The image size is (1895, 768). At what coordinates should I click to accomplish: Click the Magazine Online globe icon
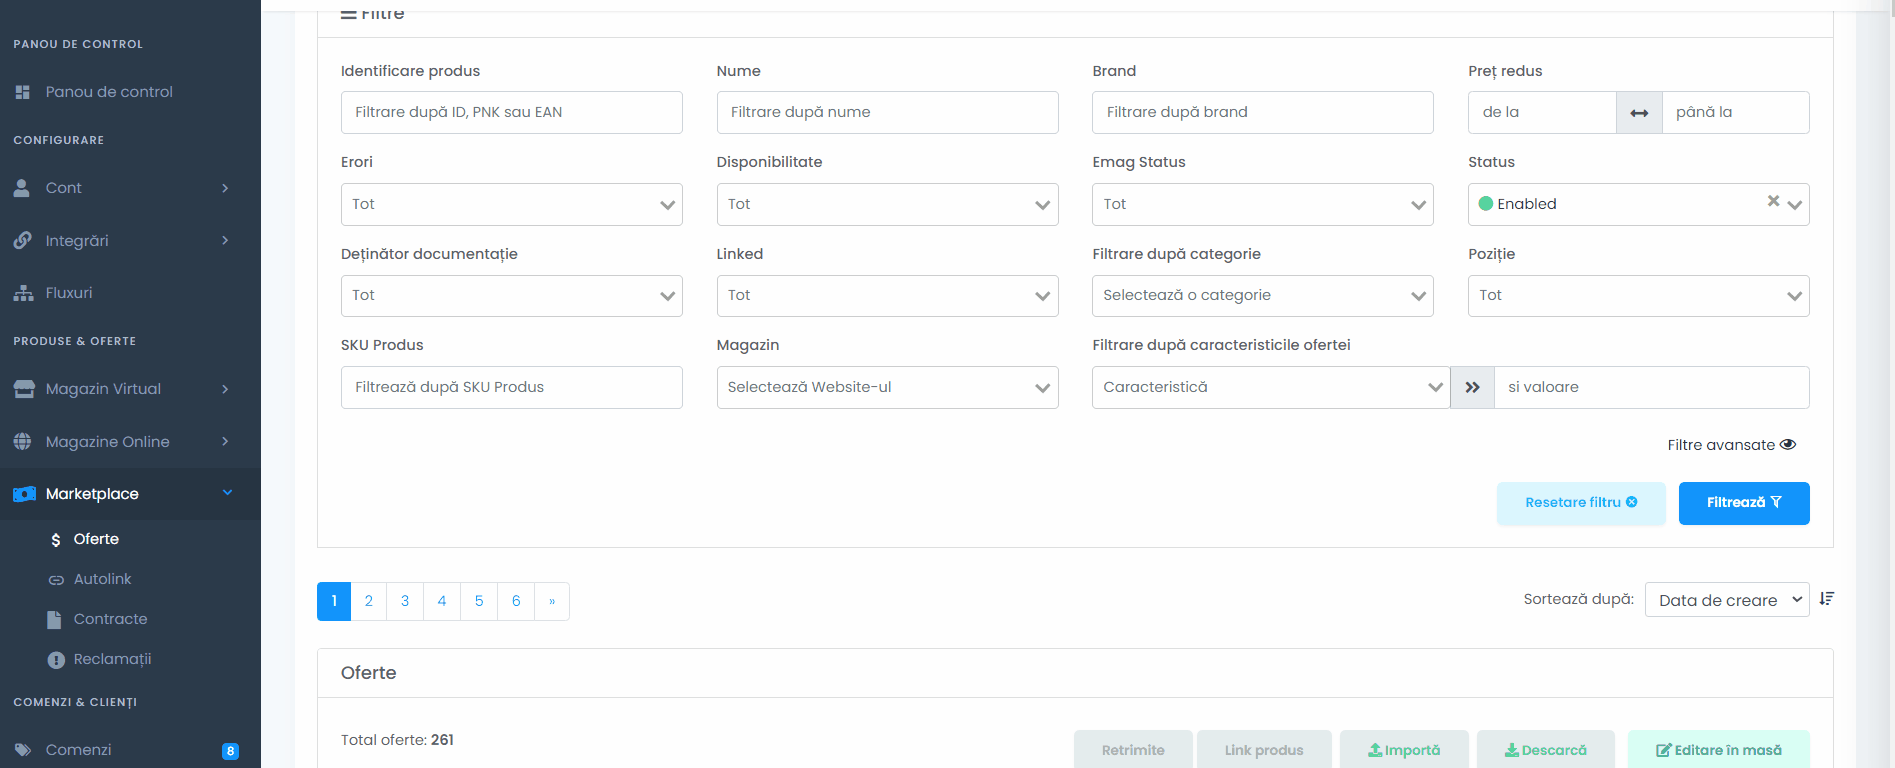click(x=22, y=442)
